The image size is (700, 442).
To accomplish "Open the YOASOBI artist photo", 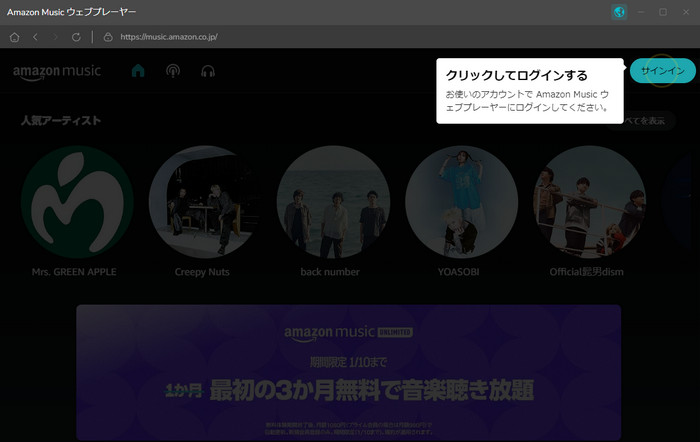I will pyautogui.click(x=462, y=202).
